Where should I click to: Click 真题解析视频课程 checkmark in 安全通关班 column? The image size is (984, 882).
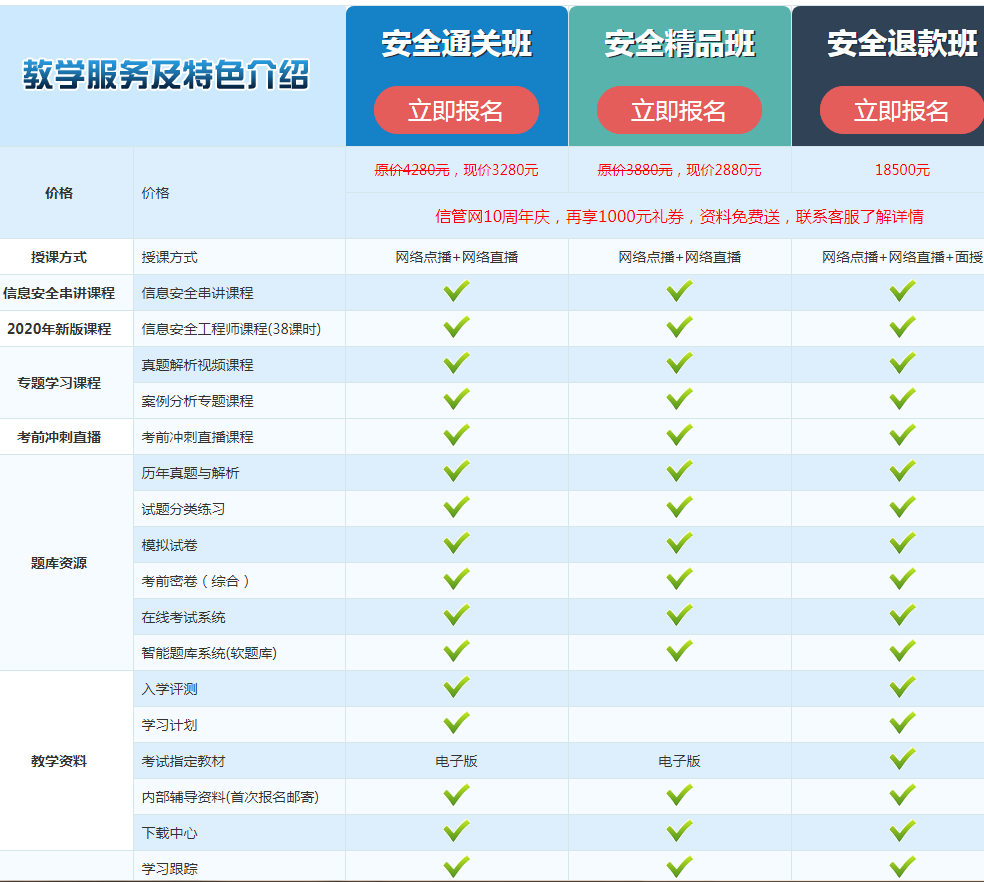point(456,364)
